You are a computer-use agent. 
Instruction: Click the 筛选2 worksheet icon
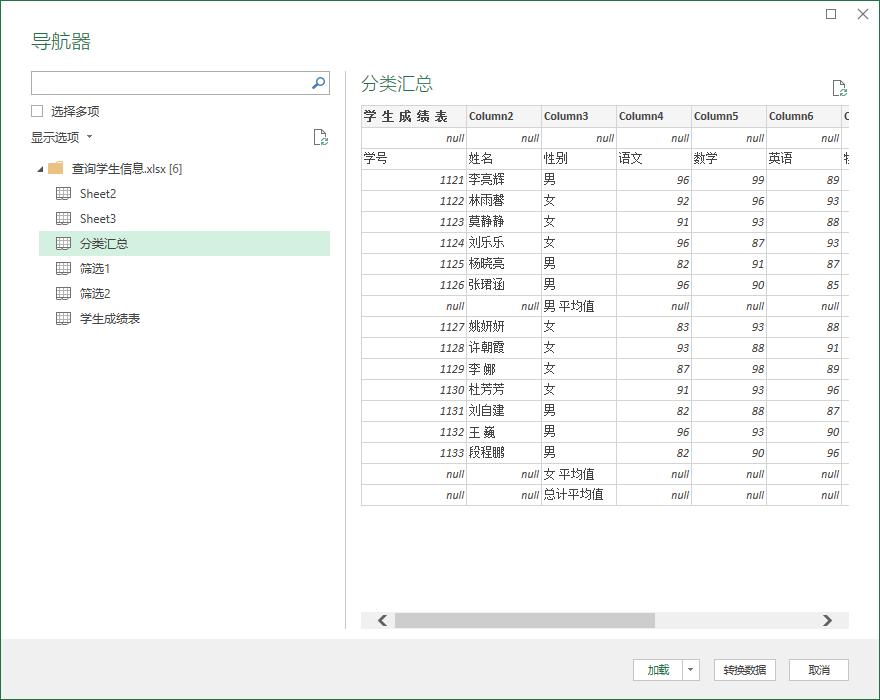click(62, 293)
